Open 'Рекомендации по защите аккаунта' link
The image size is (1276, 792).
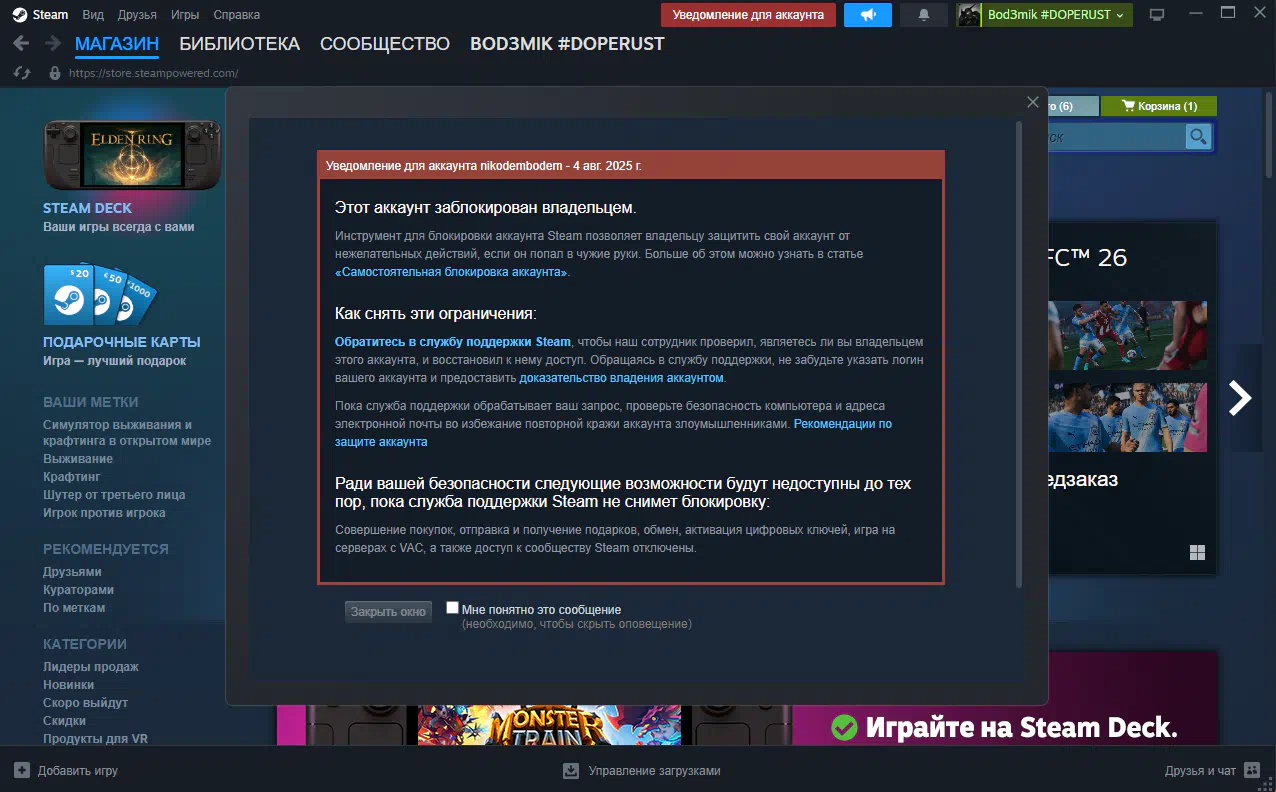613,433
